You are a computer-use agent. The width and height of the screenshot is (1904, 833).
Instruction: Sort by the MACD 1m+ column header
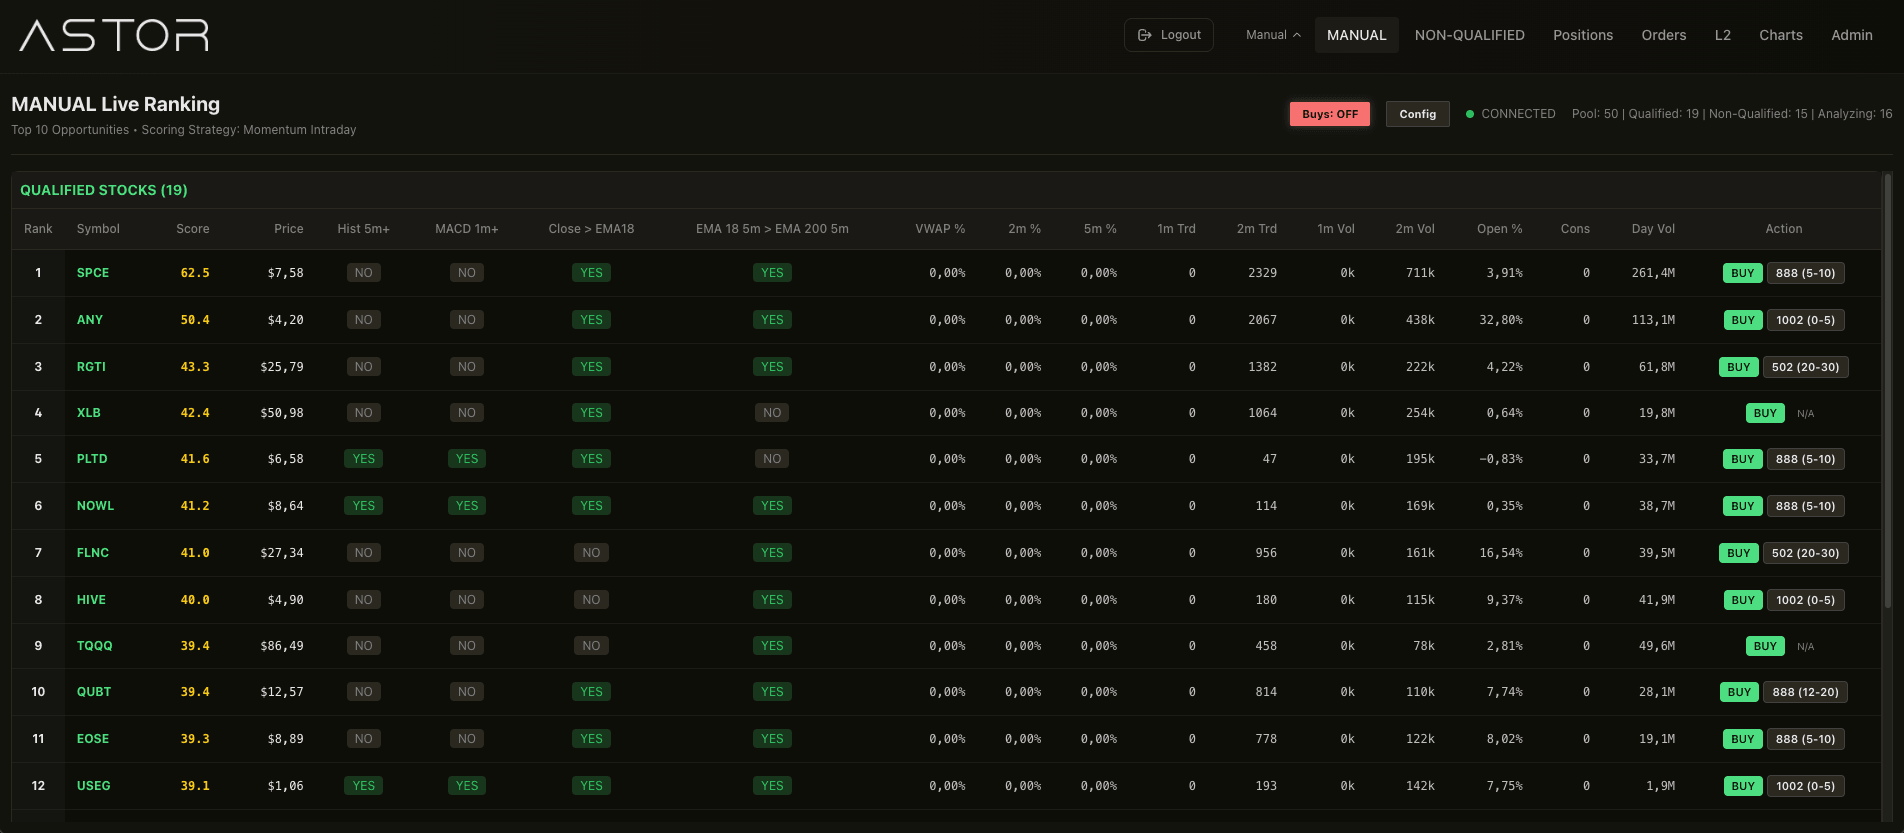466,229
